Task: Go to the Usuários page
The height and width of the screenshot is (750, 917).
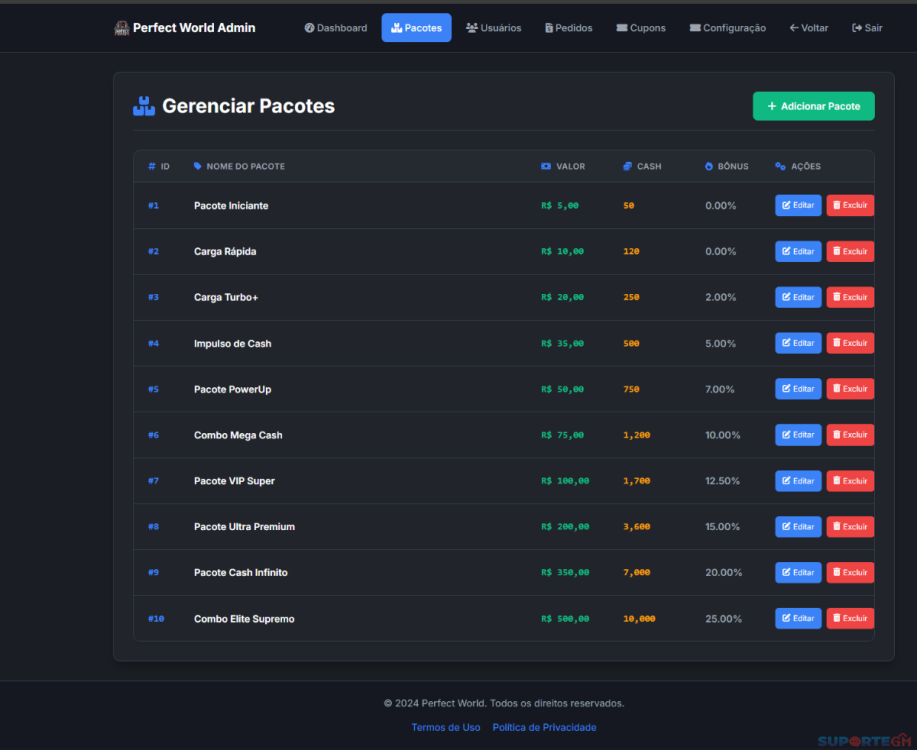Action: tap(493, 28)
